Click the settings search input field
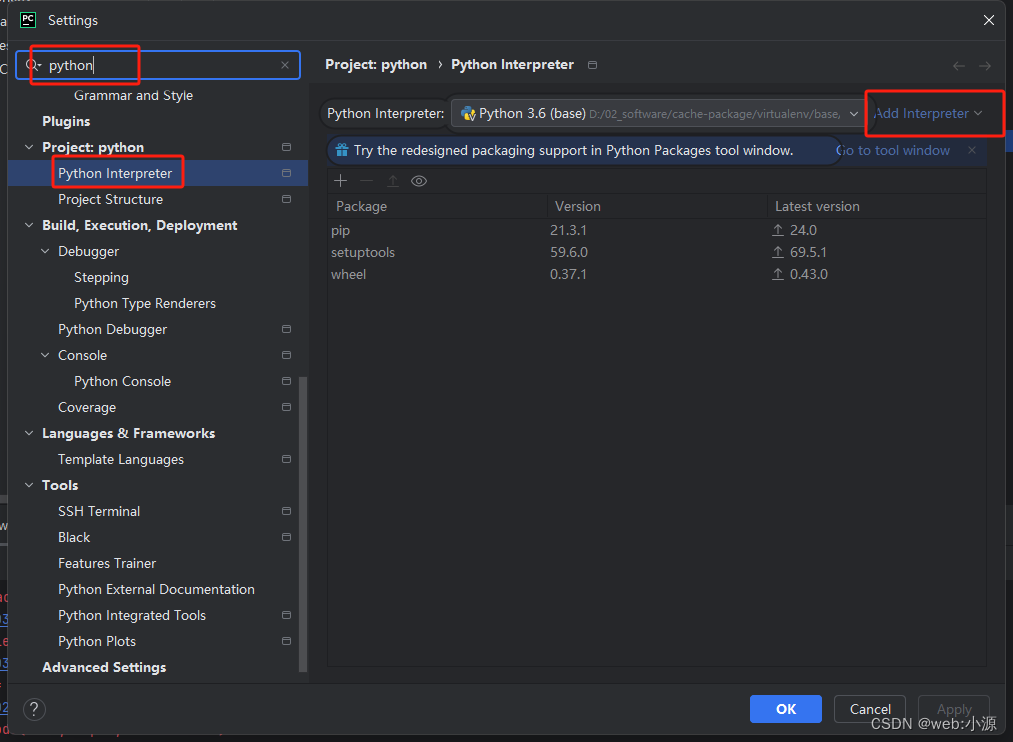The image size is (1013, 742). pyautogui.click(x=158, y=65)
